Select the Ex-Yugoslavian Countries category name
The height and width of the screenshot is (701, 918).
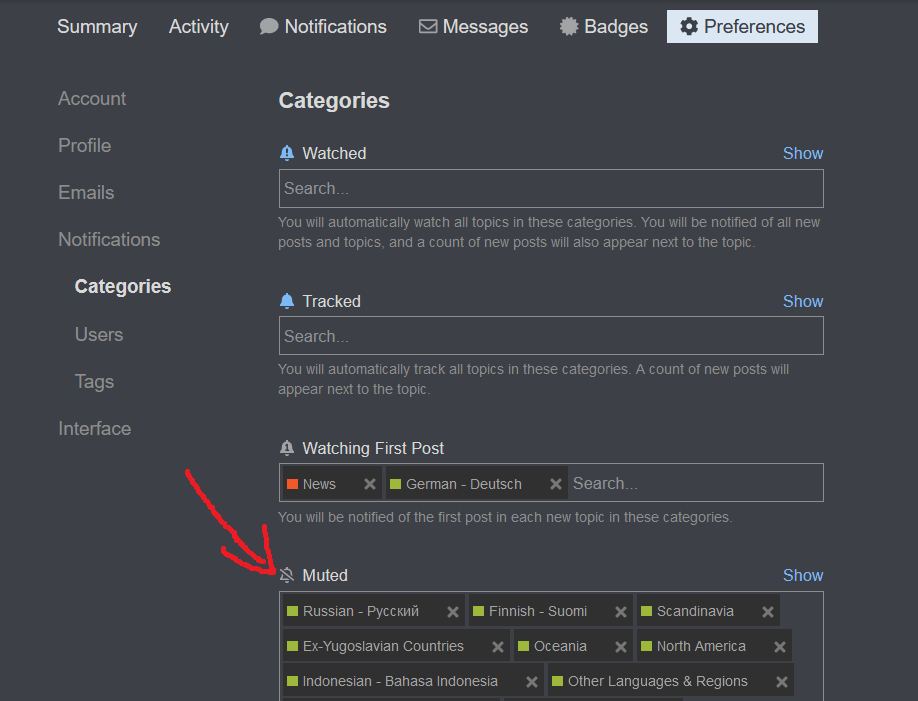click(x=383, y=646)
